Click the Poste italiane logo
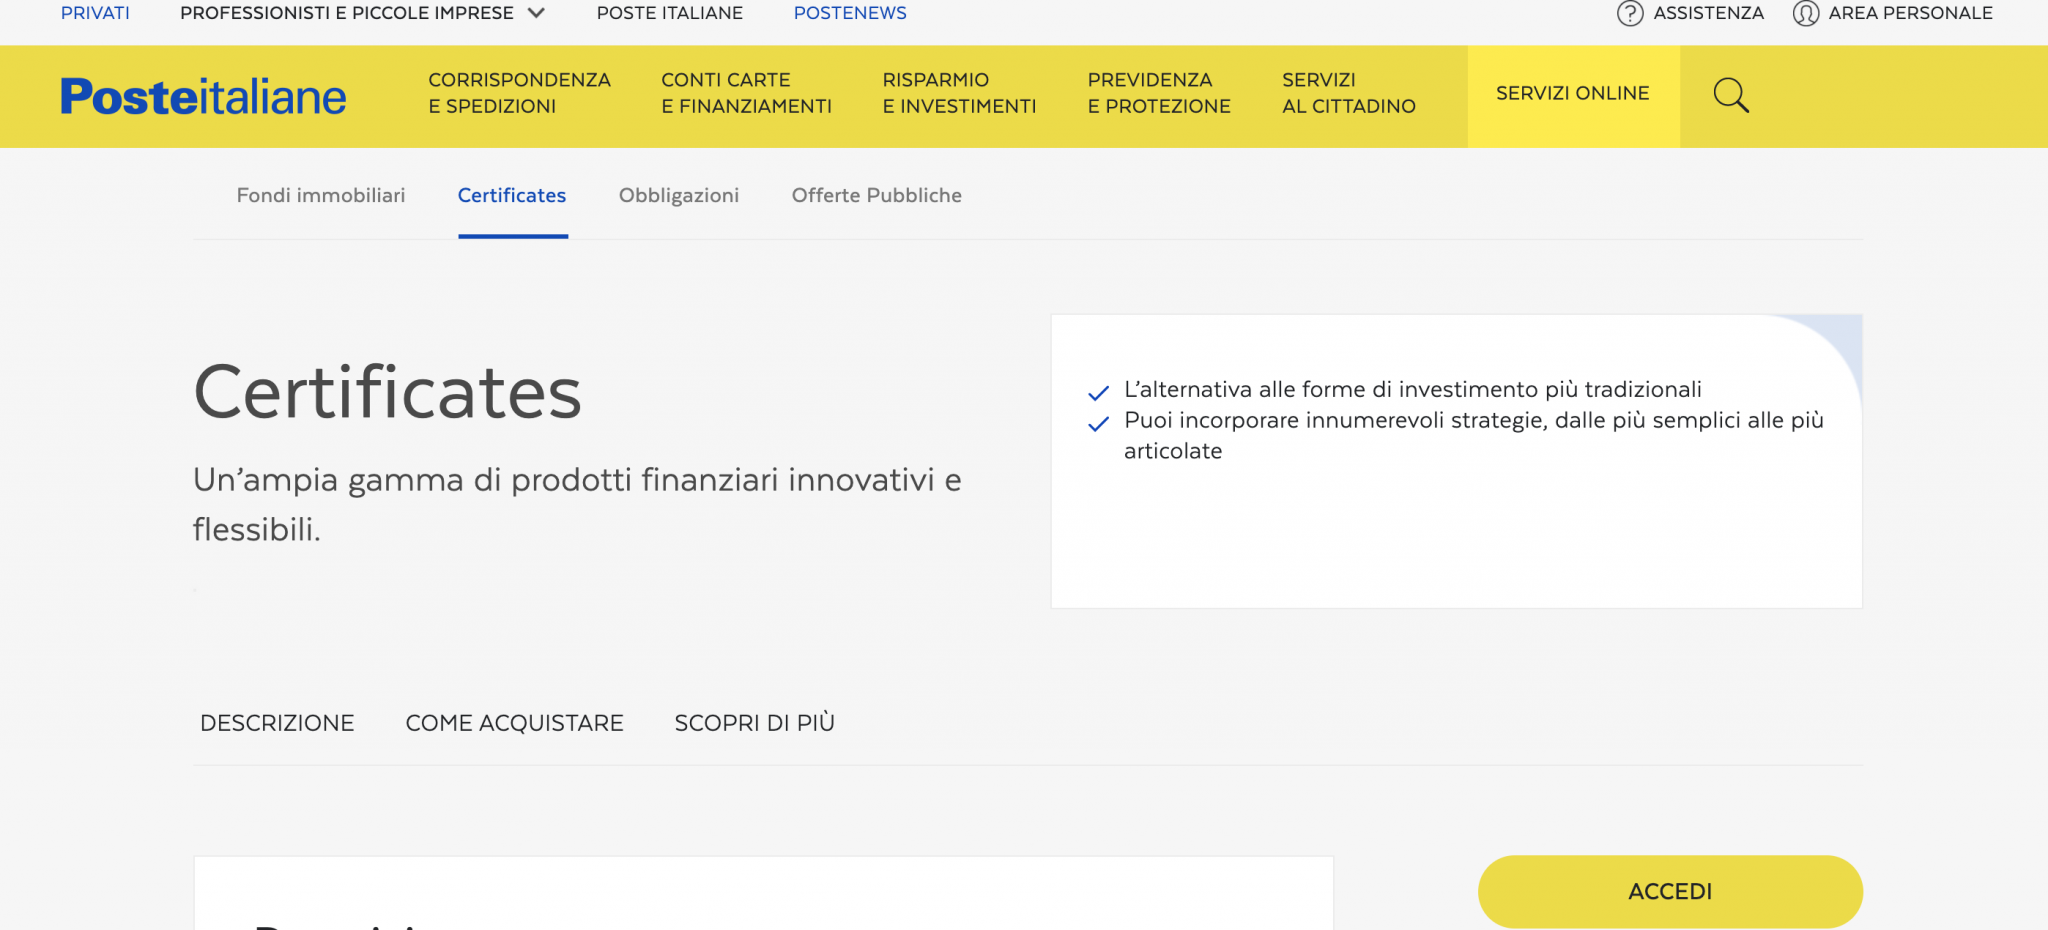Image resolution: width=2048 pixels, height=930 pixels. pos(203,96)
